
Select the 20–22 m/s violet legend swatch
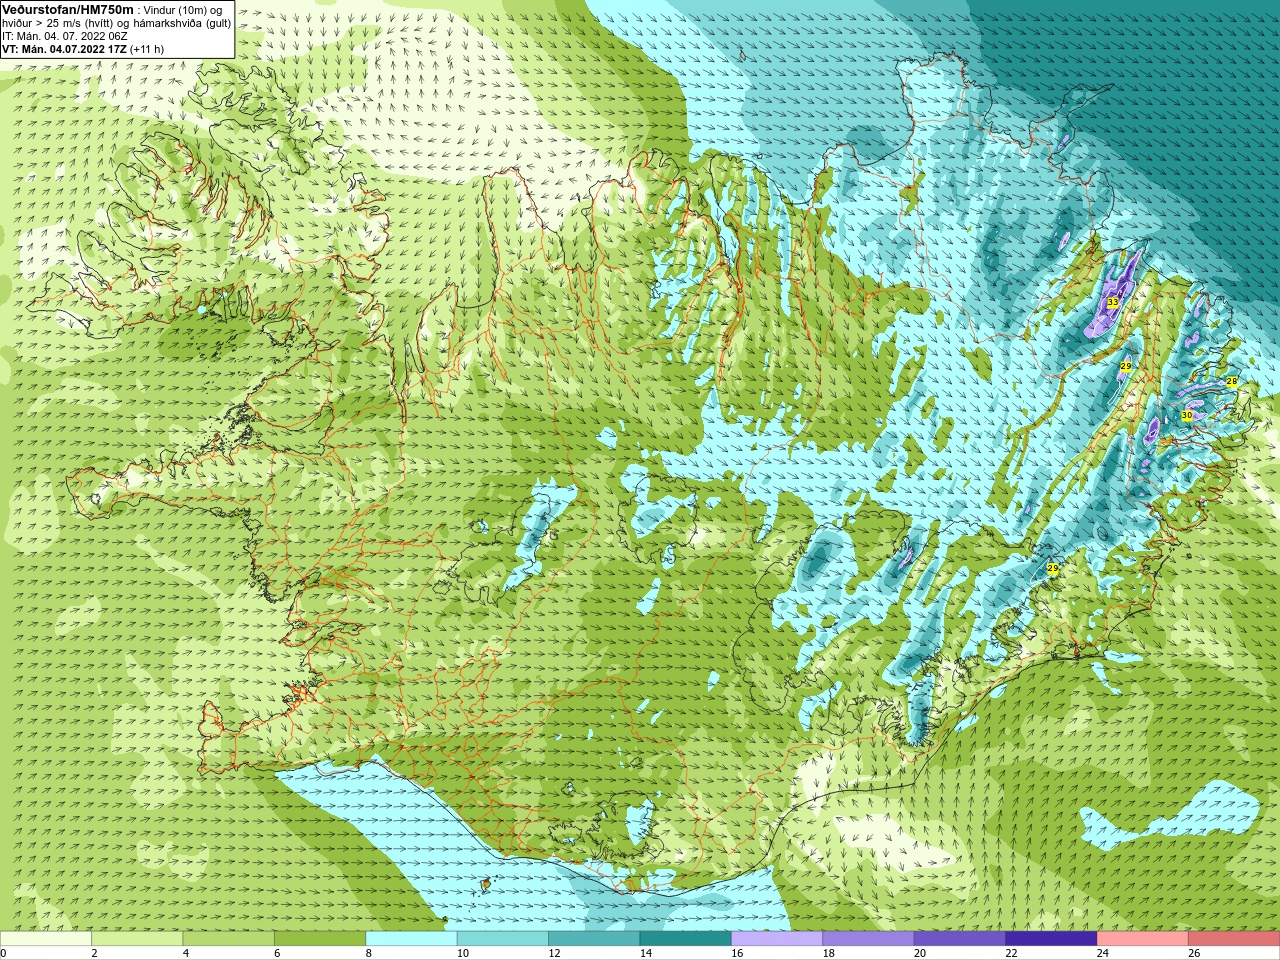(x=960, y=939)
